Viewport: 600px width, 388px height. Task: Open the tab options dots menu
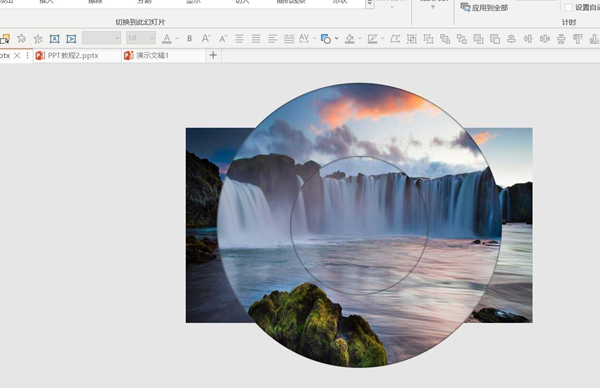(x=27, y=55)
